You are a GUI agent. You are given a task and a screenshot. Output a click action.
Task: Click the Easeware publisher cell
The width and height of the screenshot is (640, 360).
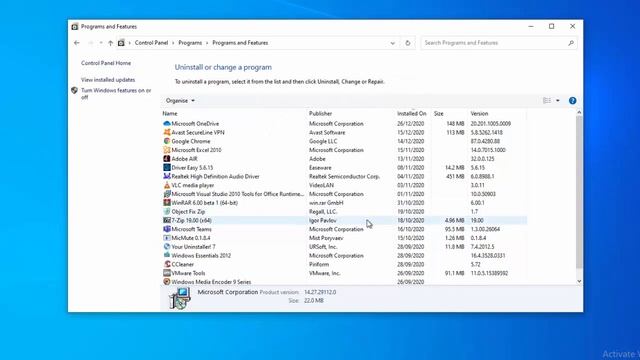(x=320, y=167)
